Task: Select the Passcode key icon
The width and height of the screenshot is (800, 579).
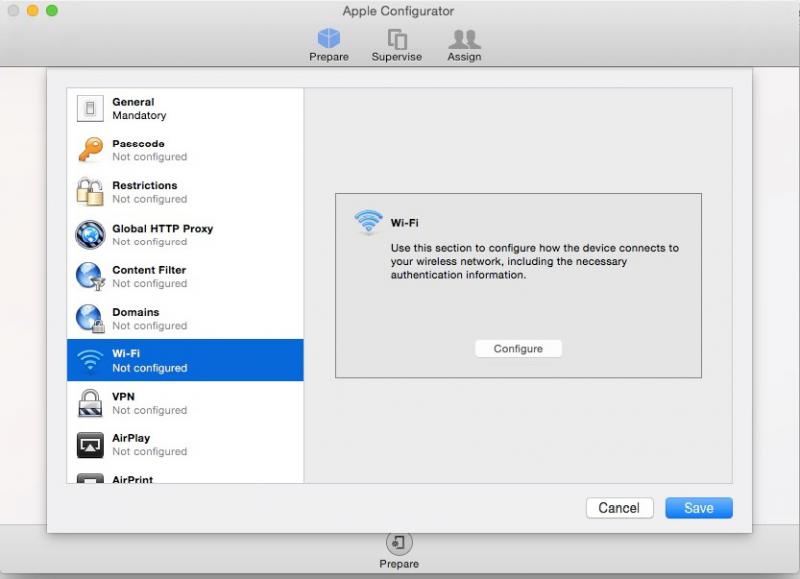Action: (x=90, y=150)
